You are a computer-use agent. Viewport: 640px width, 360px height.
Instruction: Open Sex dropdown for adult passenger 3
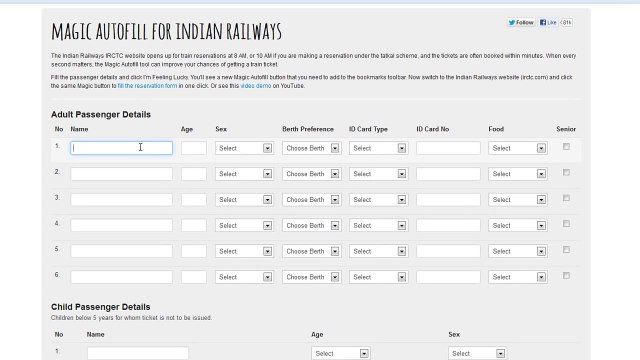(244, 200)
